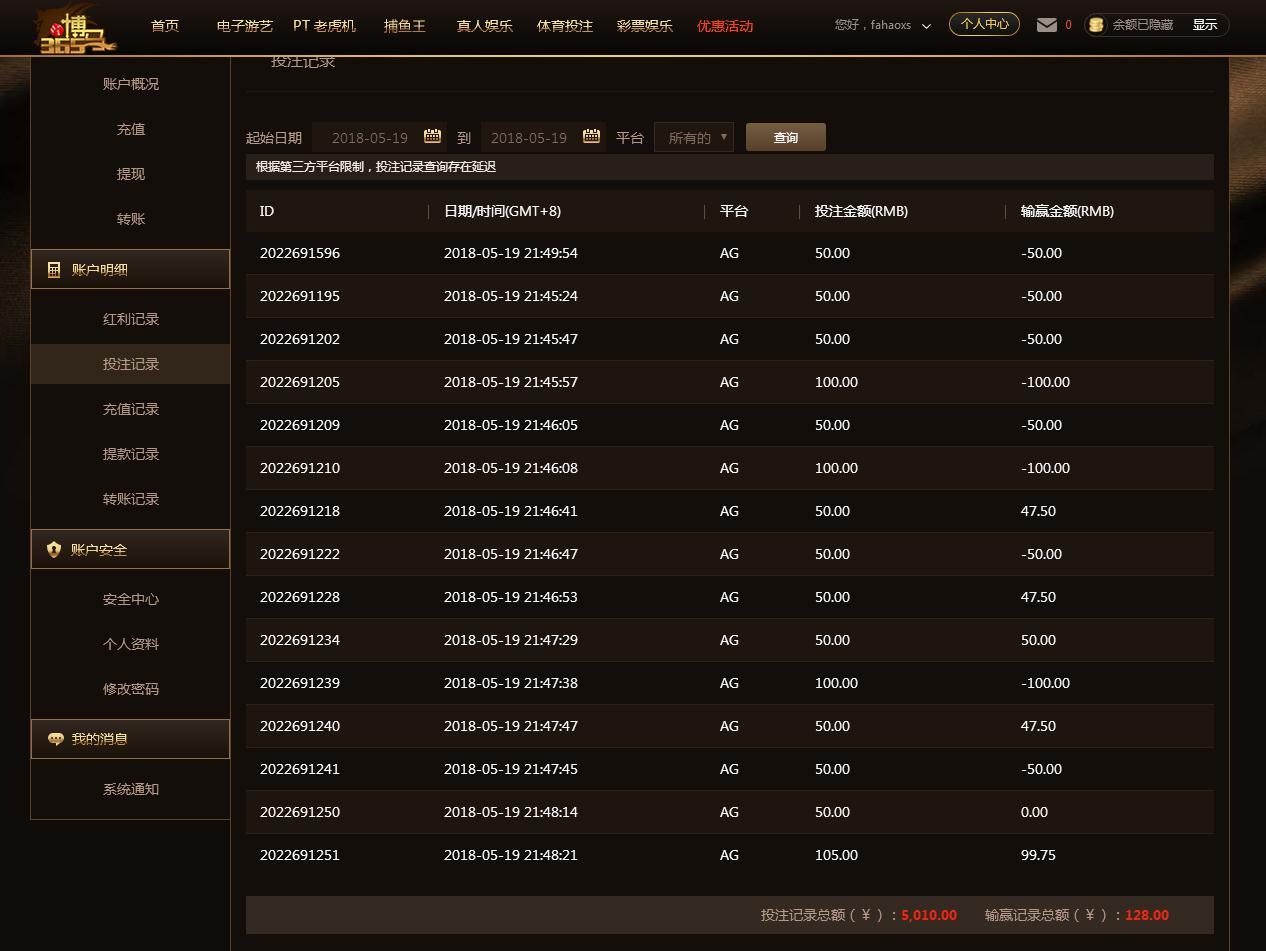Click timestamp 2018-05-19 21:49:54
Viewport: 1266px width, 951px height.
[511, 253]
